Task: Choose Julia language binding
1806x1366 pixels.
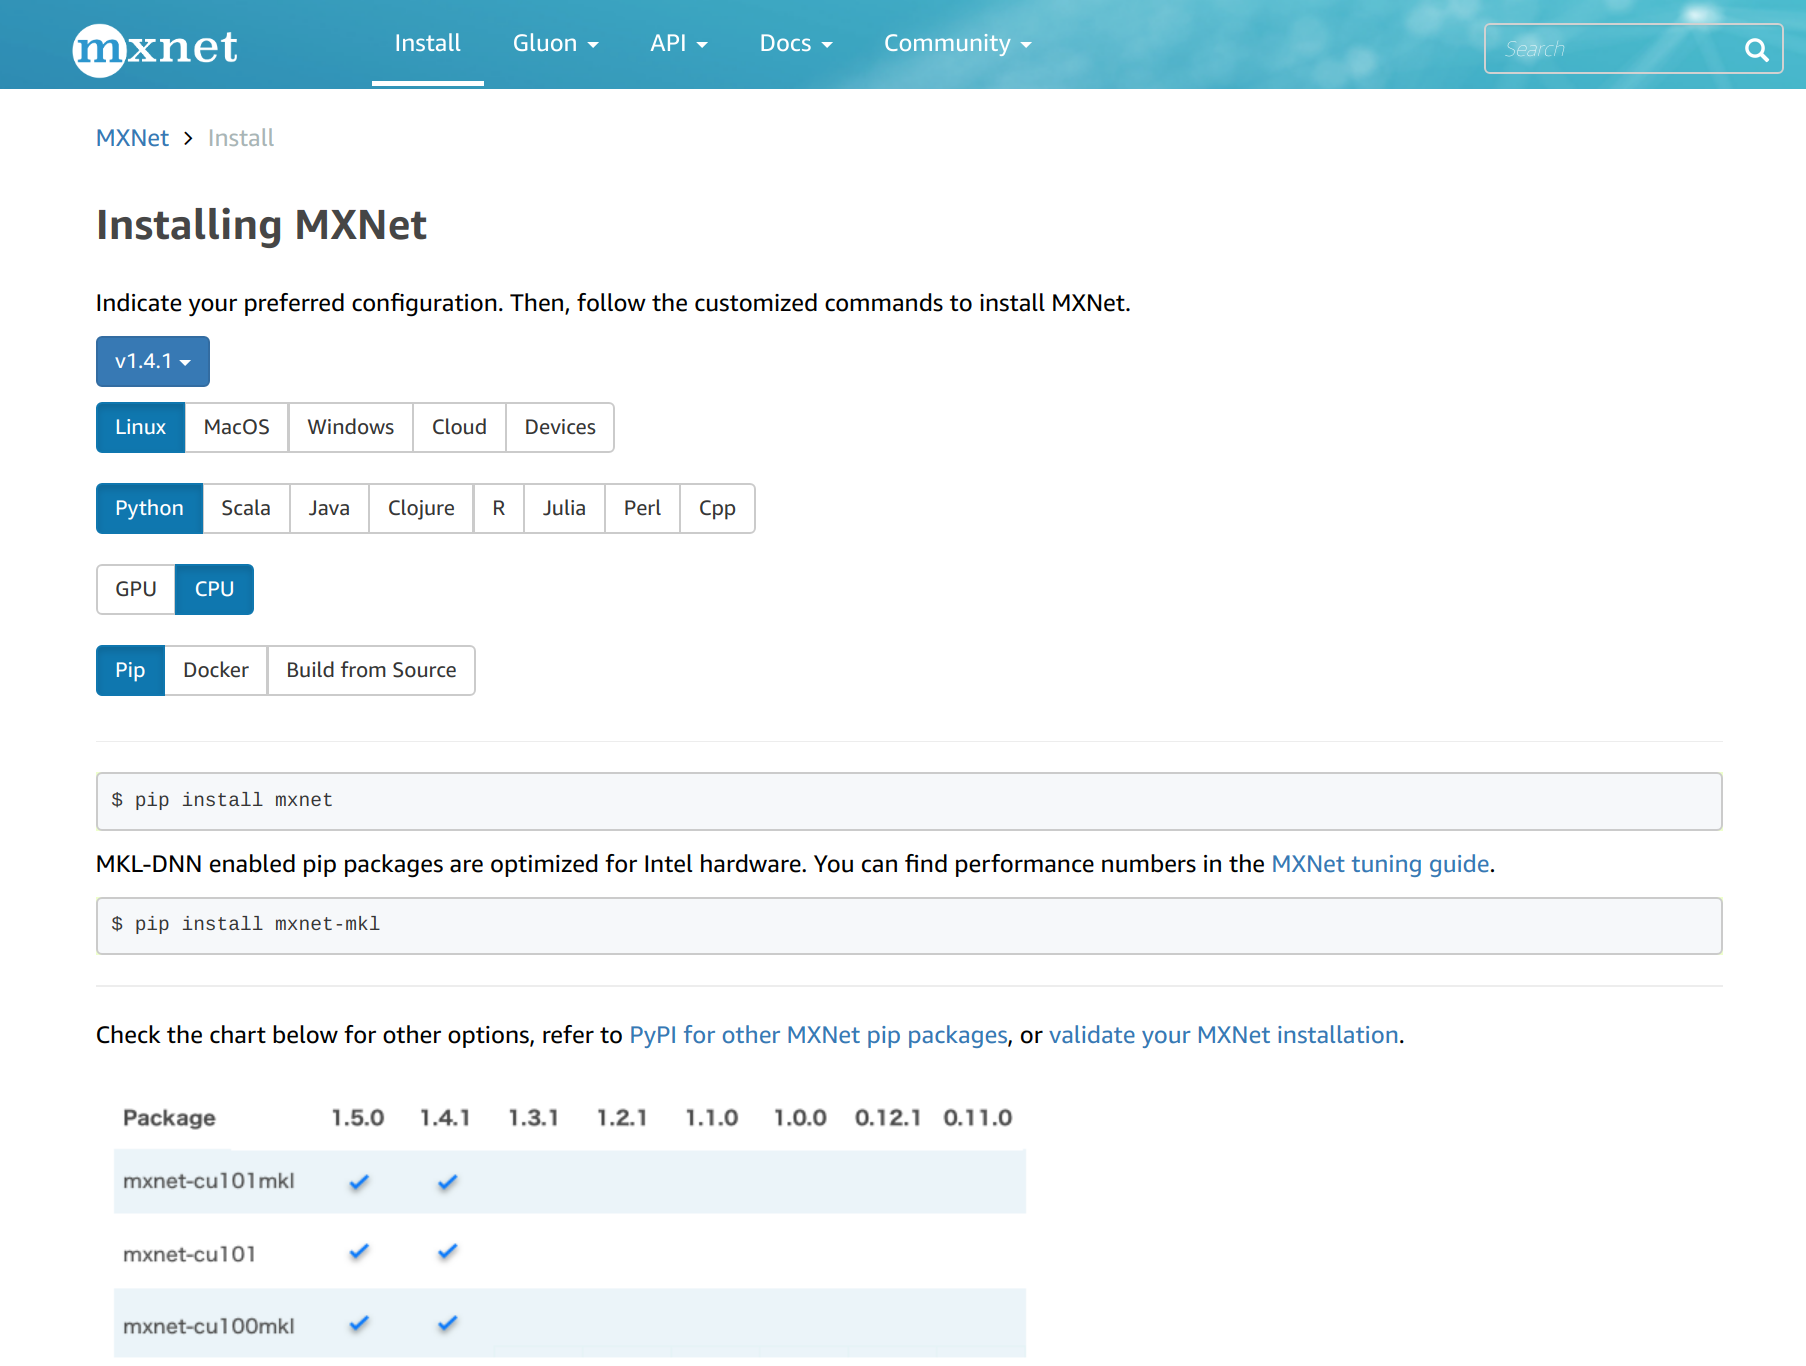Action: [x=564, y=508]
